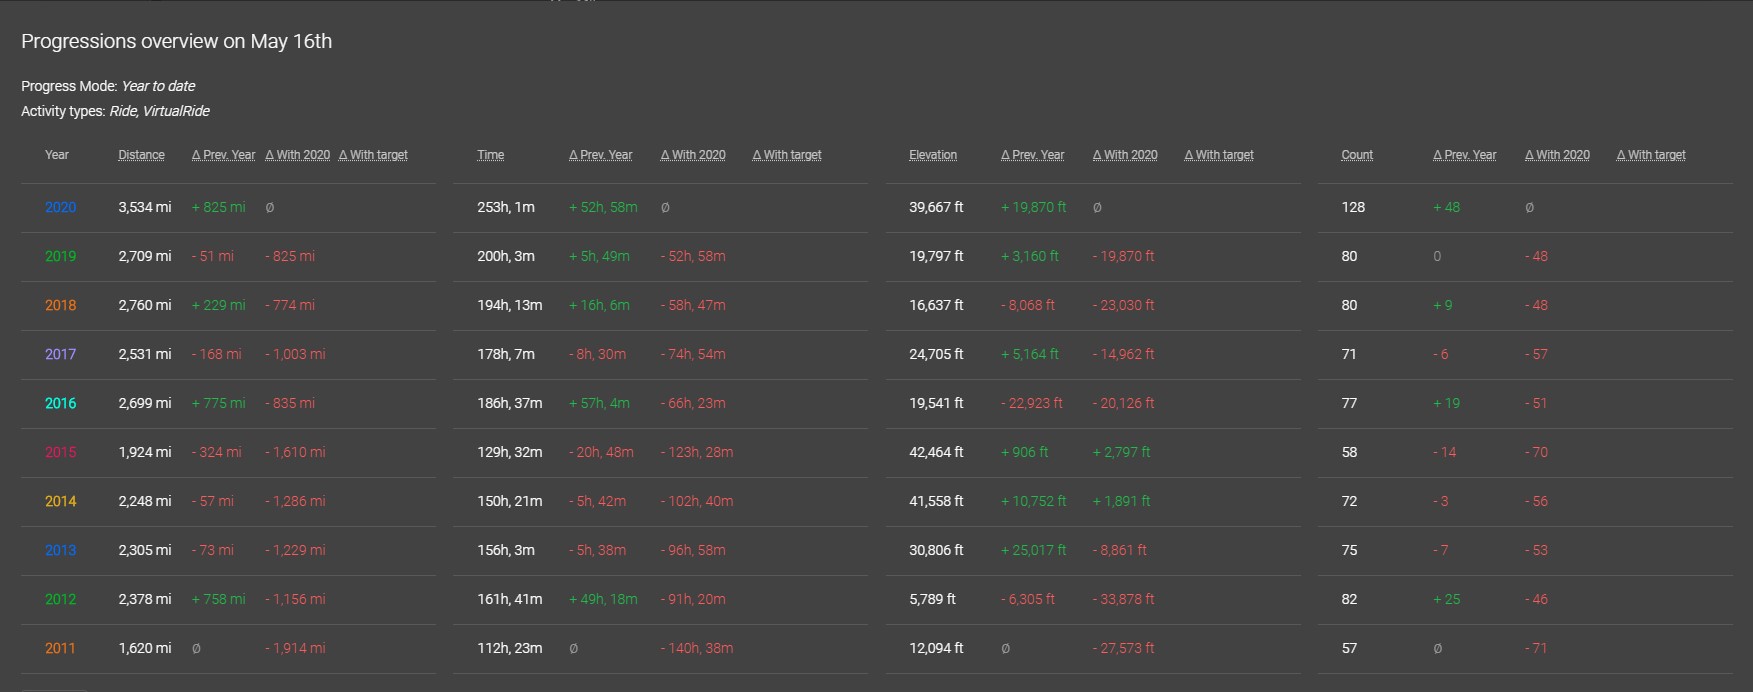The width and height of the screenshot is (1753, 692).
Task: Click Δ With target header in Elevation section
Action: pos(1219,155)
